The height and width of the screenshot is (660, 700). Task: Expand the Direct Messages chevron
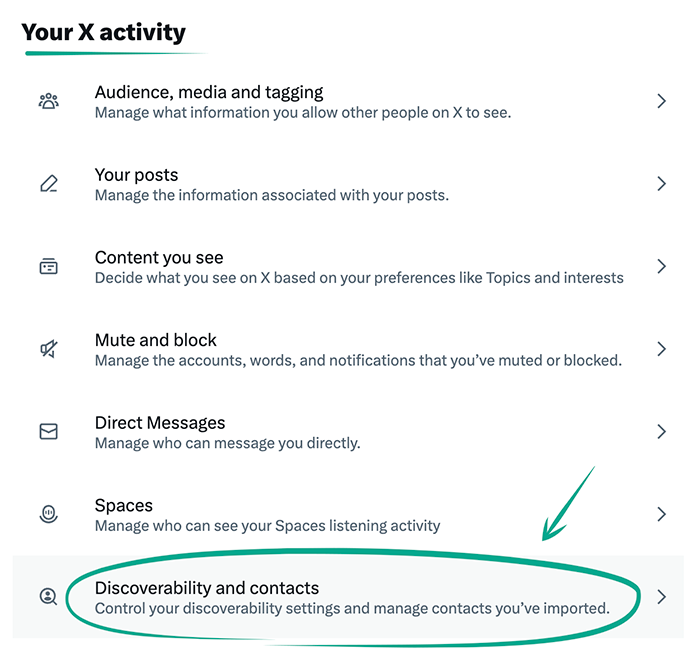click(x=661, y=432)
